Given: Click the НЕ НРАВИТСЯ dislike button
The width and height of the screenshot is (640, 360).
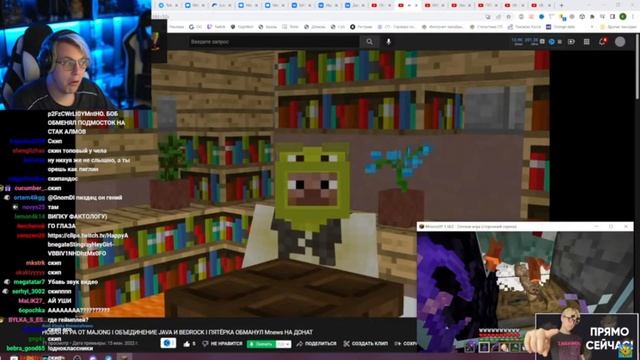Looking at the screenshot, I should coord(222,344).
